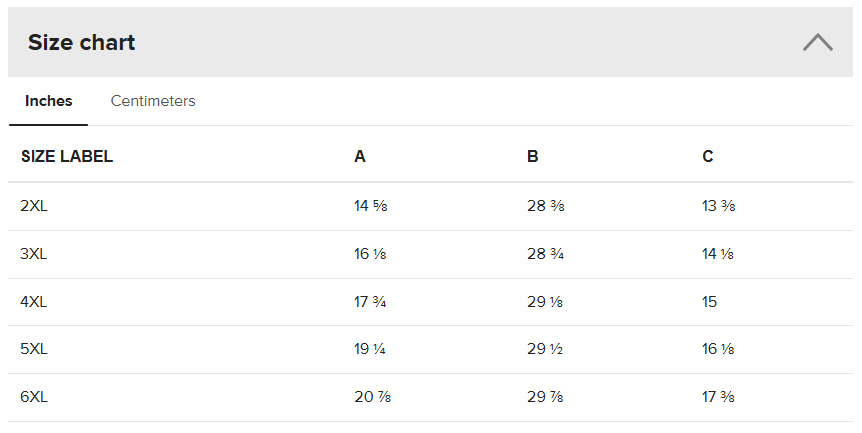Click the 2XL measurement A value 14 ⅝
Screen dimensions: 862x433
click(370, 206)
